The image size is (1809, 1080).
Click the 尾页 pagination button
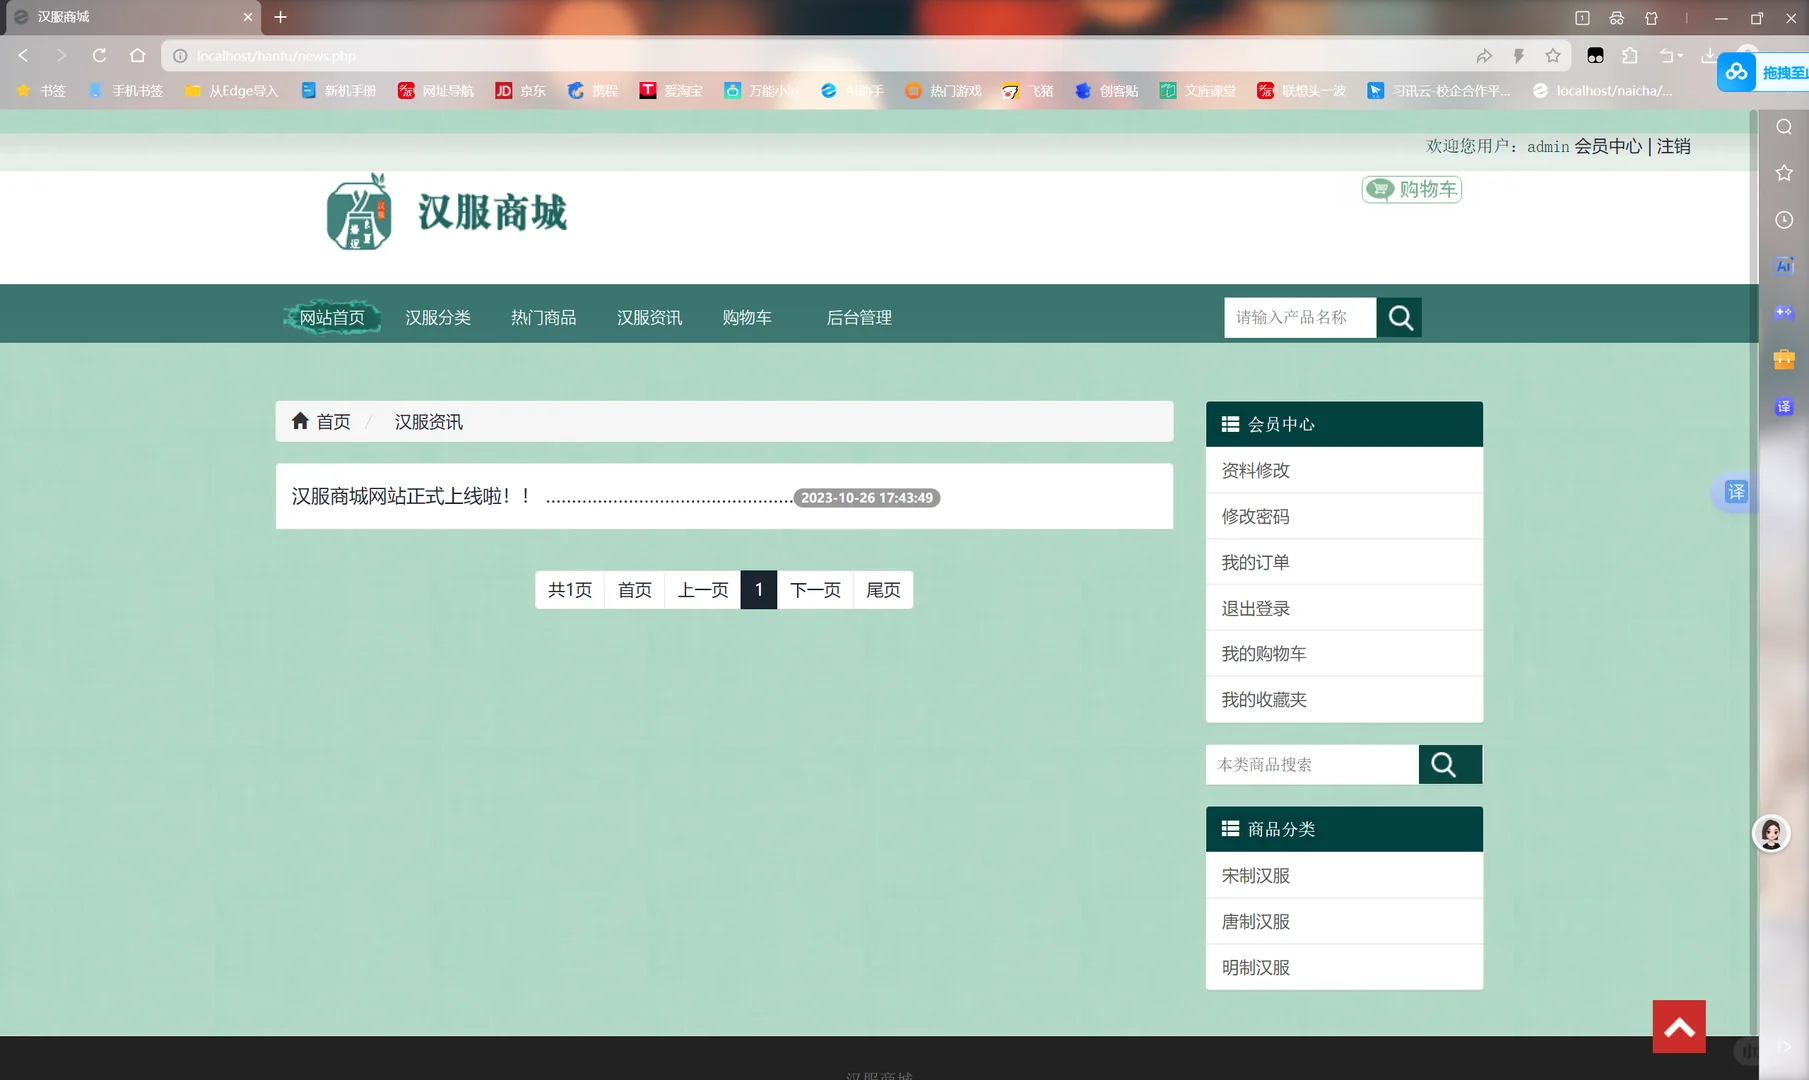(x=883, y=590)
